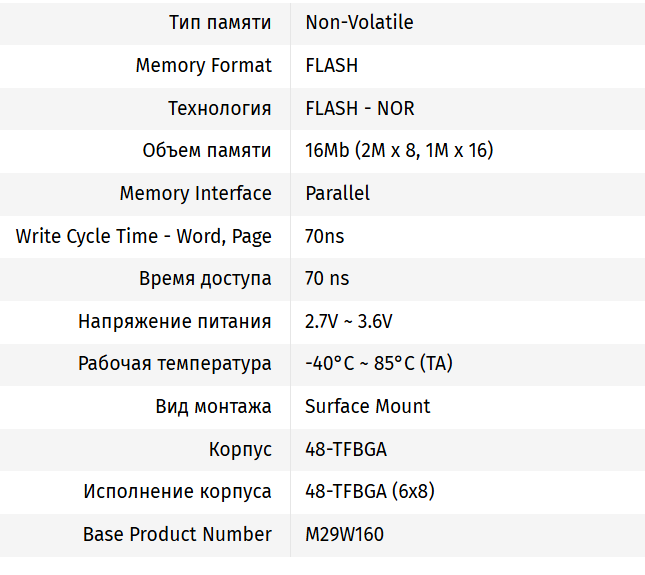
Task: Select the "-40°C ~ 85°C (TA)" value
Action: point(379,364)
